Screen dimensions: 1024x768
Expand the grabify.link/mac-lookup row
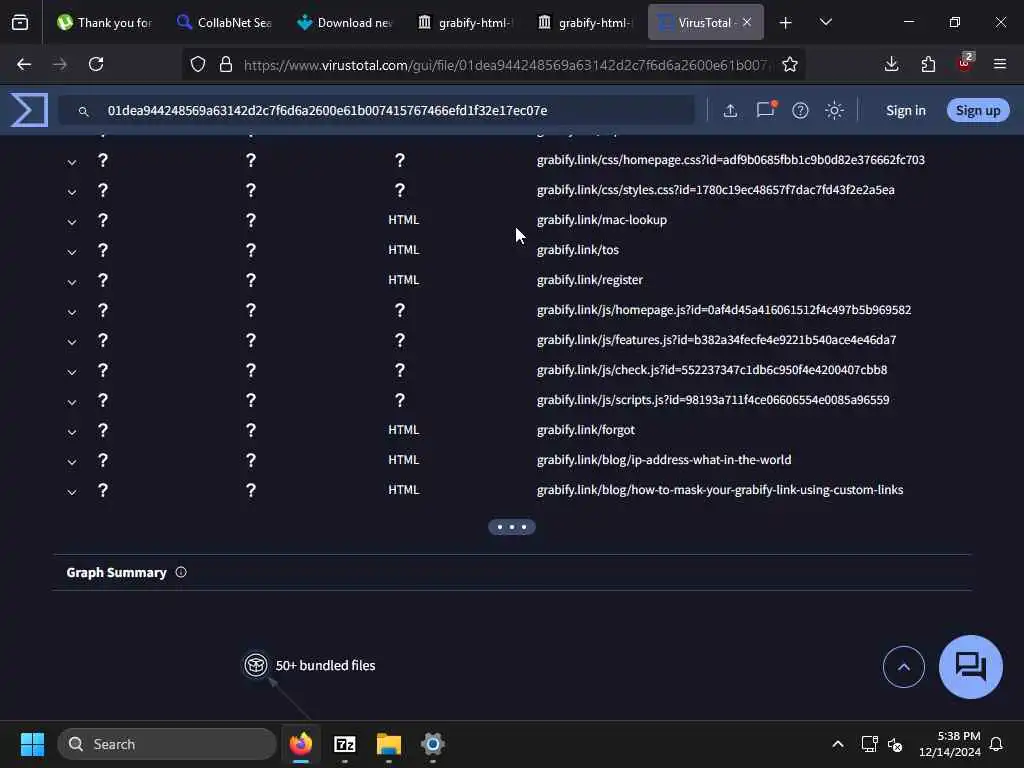pos(72,221)
